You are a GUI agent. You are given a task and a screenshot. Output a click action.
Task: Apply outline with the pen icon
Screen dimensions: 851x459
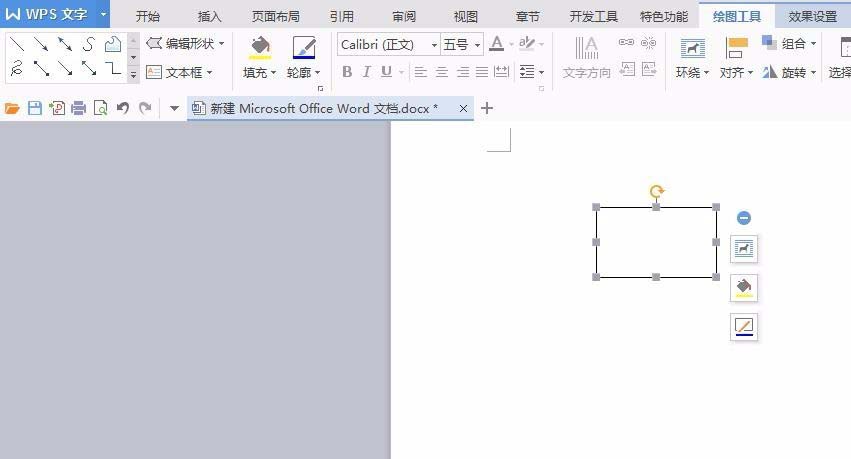coord(304,48)
